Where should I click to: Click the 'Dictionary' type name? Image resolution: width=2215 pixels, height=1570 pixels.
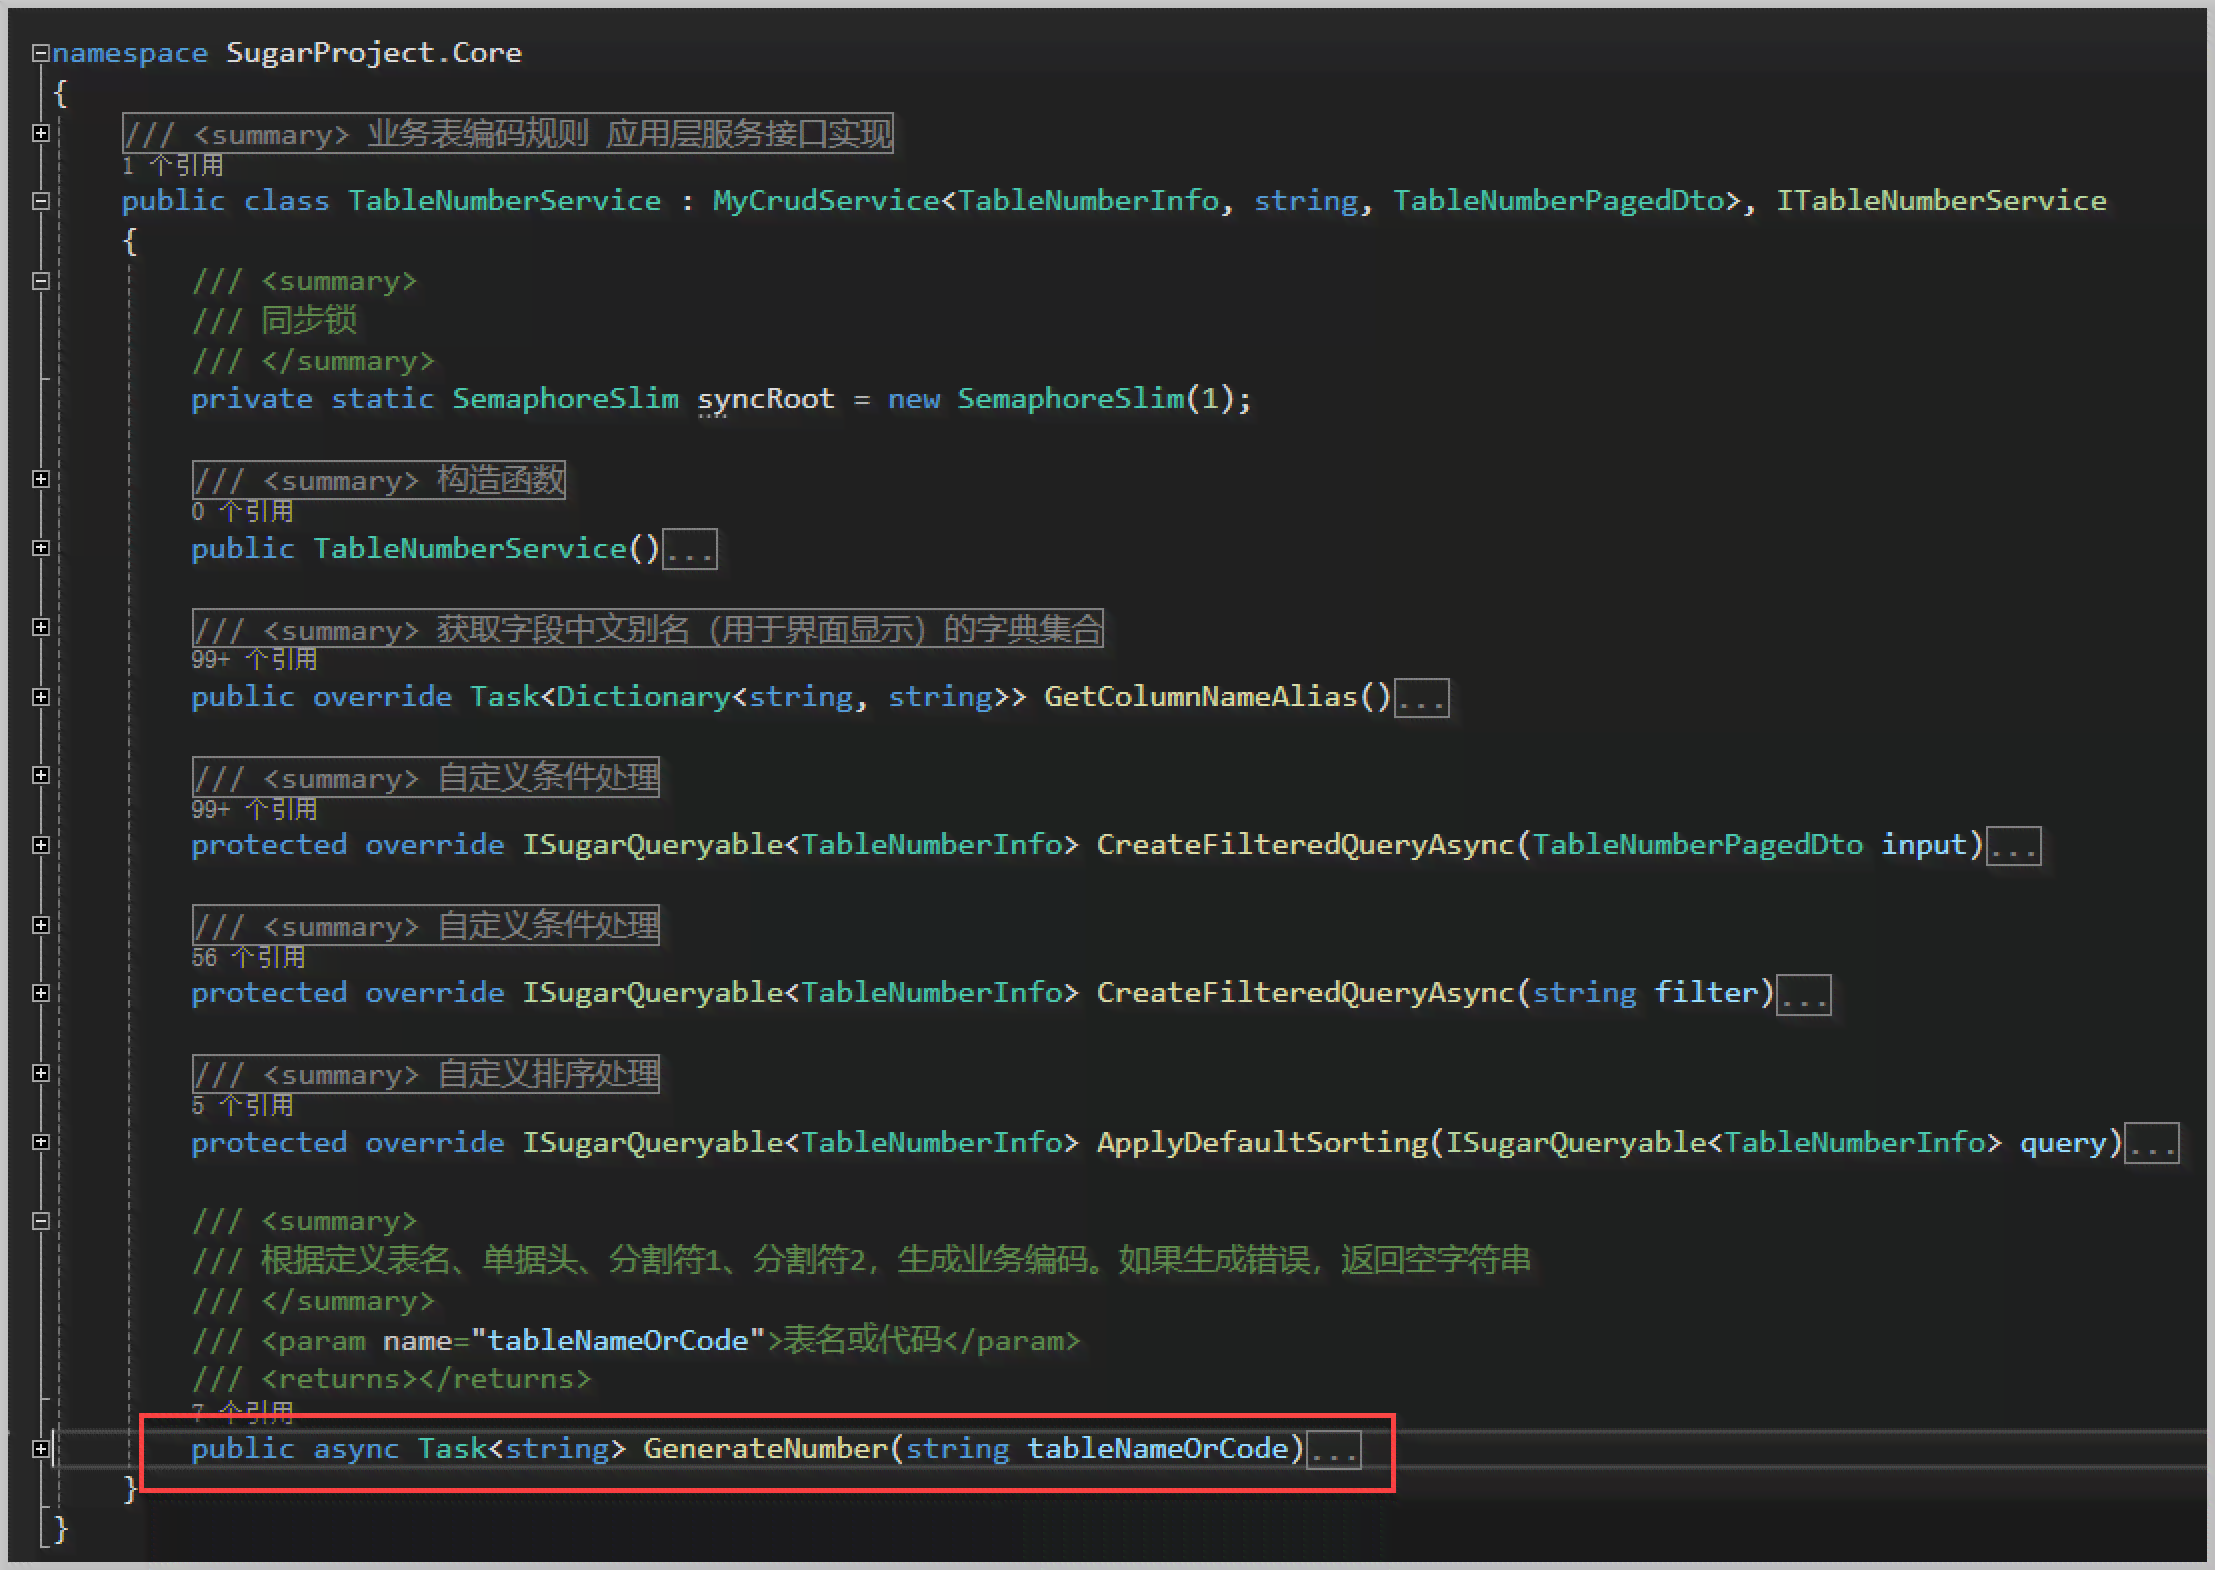(643, 697)
